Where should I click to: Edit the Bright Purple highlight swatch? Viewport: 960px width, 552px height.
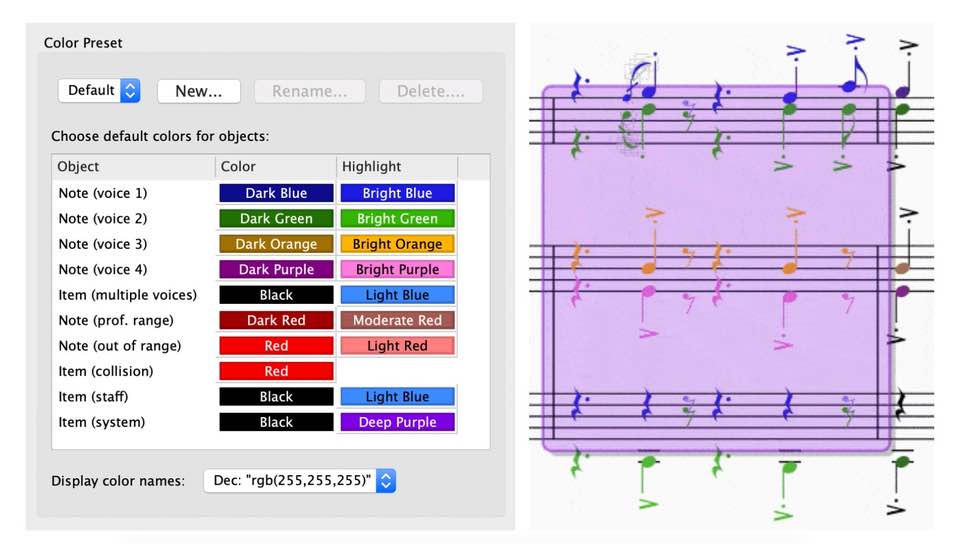(397, 269)
